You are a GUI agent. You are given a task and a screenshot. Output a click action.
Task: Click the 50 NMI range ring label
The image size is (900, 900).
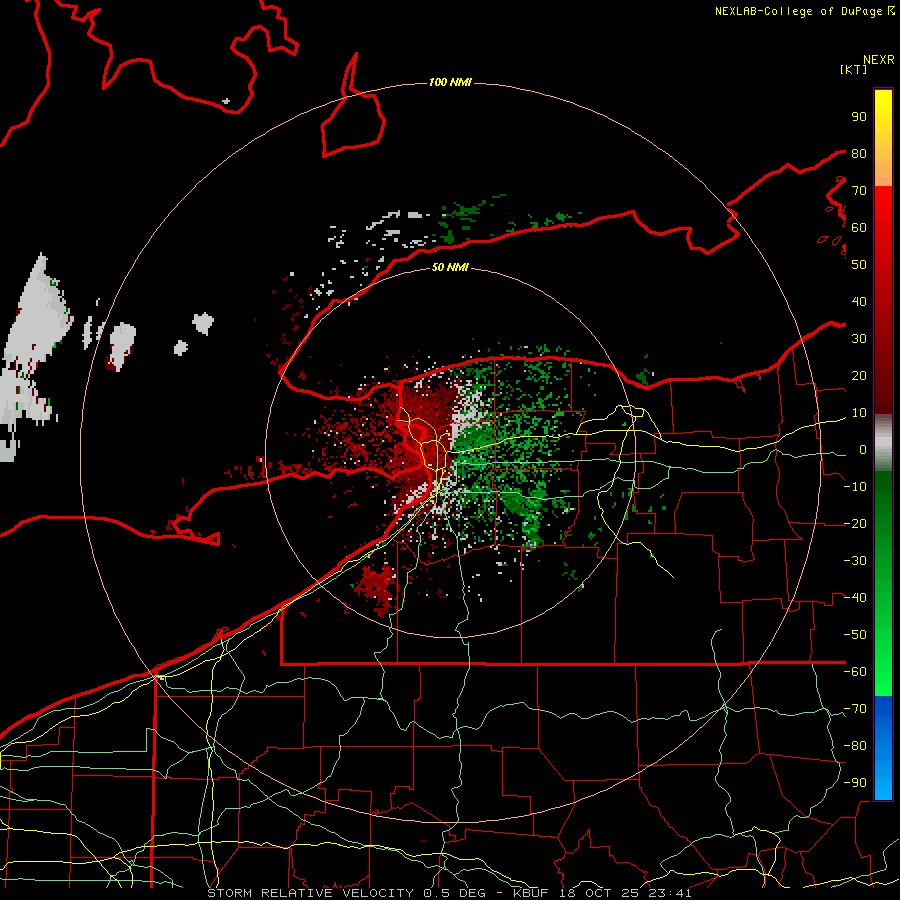pos(450,267)
